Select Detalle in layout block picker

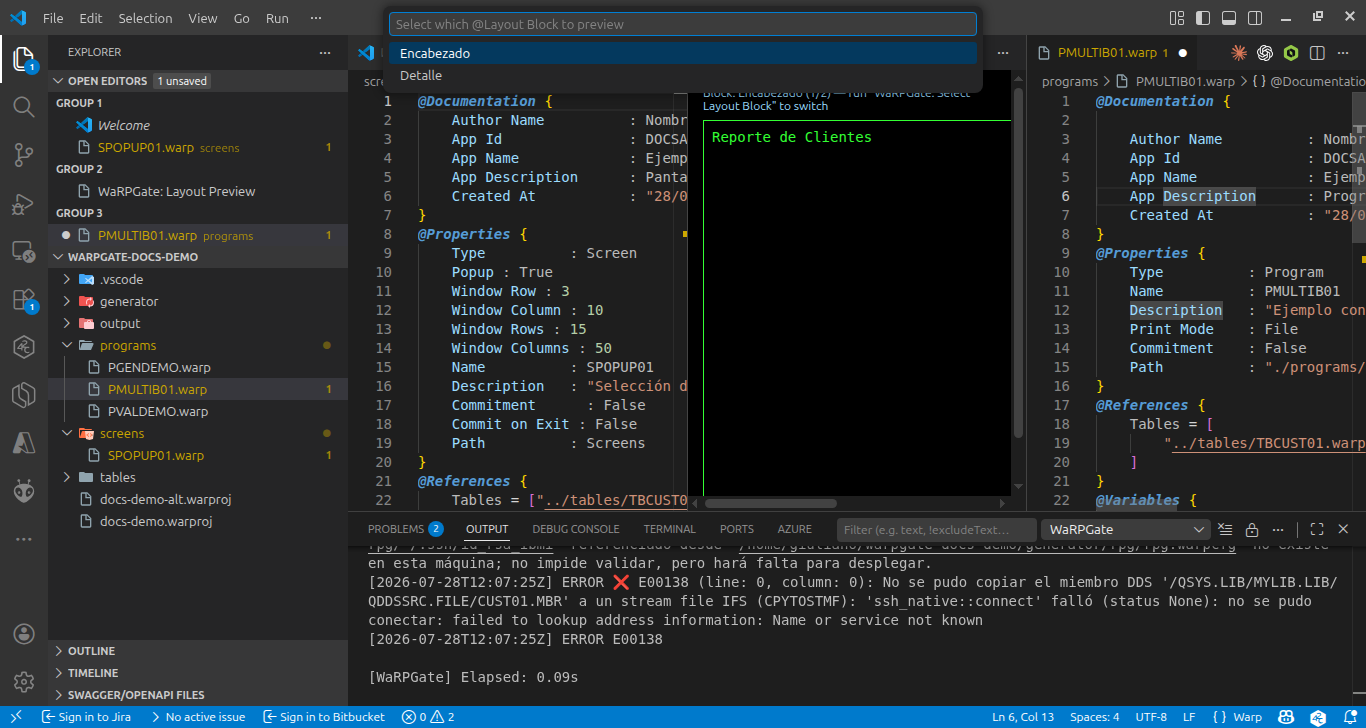point(683,75)
